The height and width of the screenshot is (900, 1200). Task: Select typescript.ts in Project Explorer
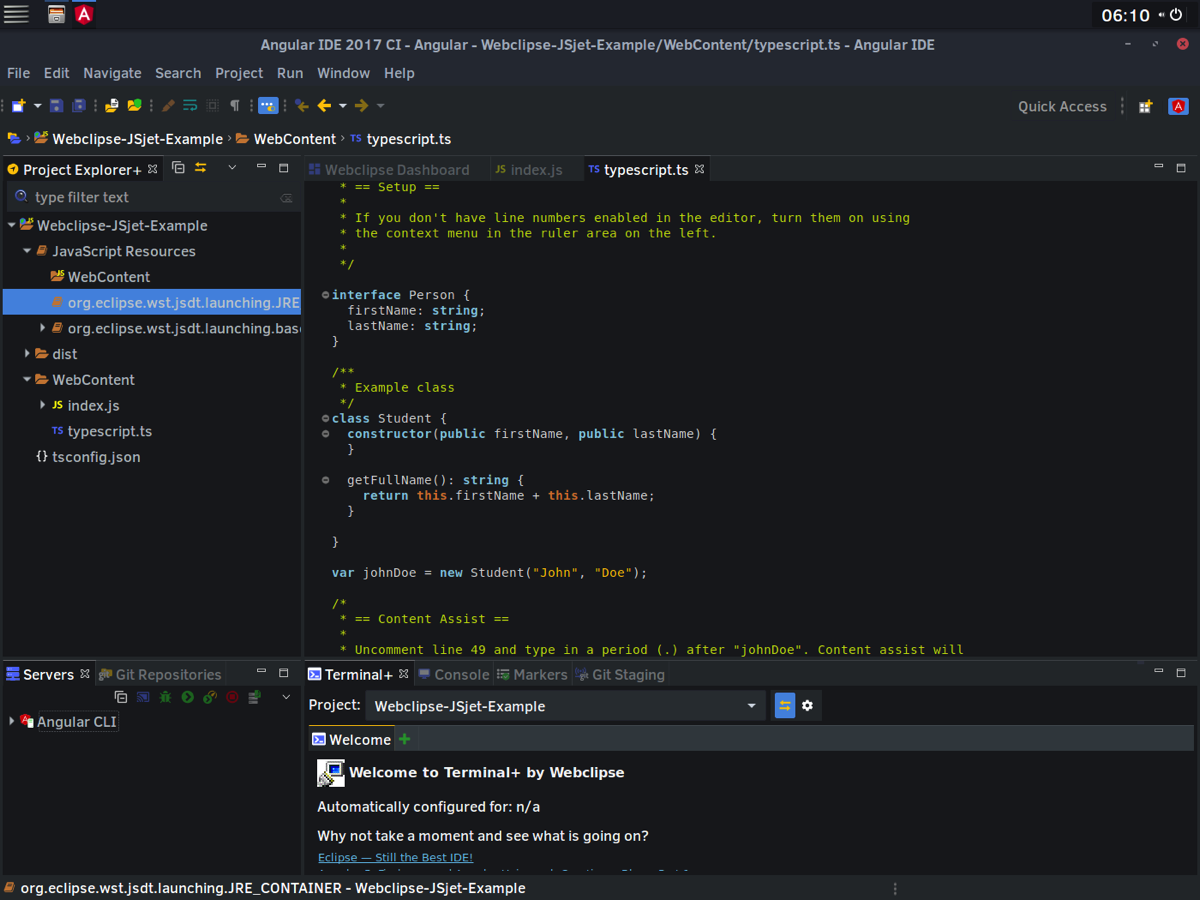point(109,431)
